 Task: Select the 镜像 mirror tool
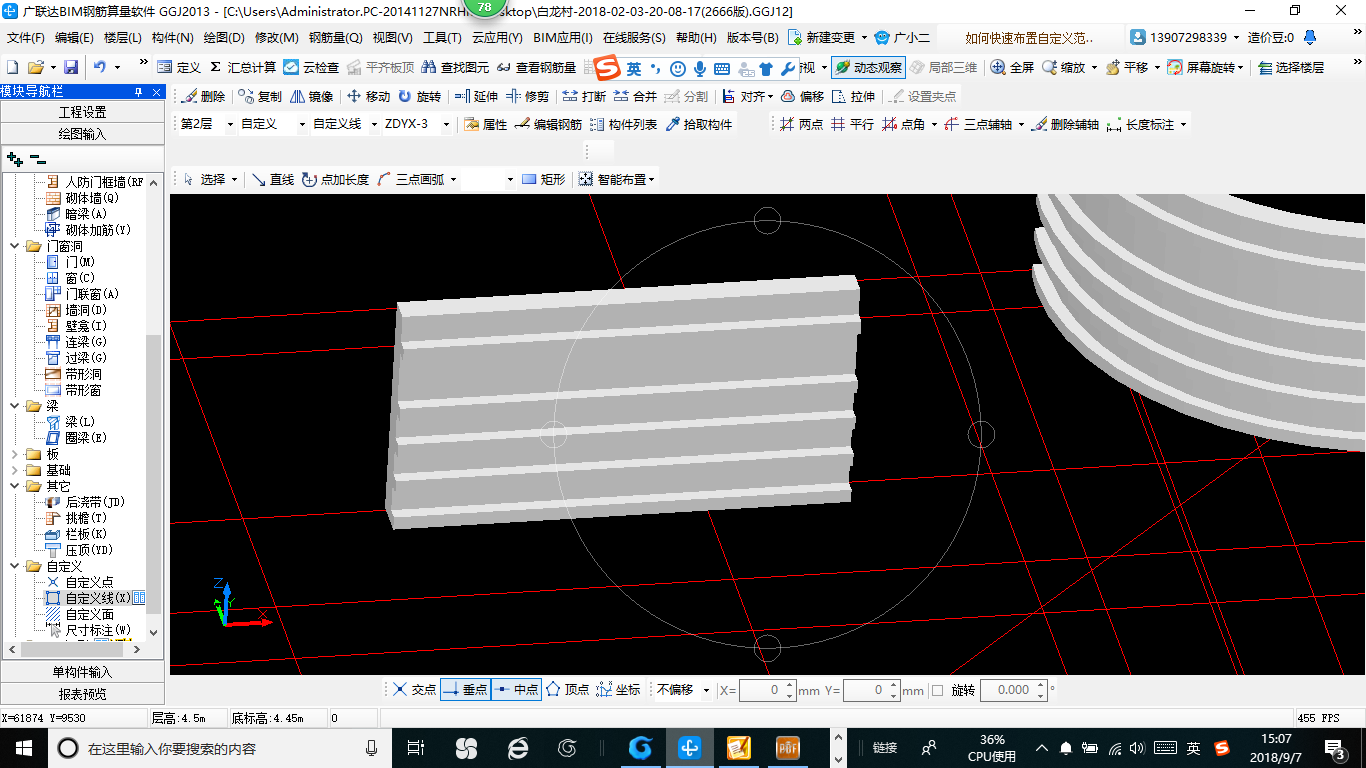[311, 97]
